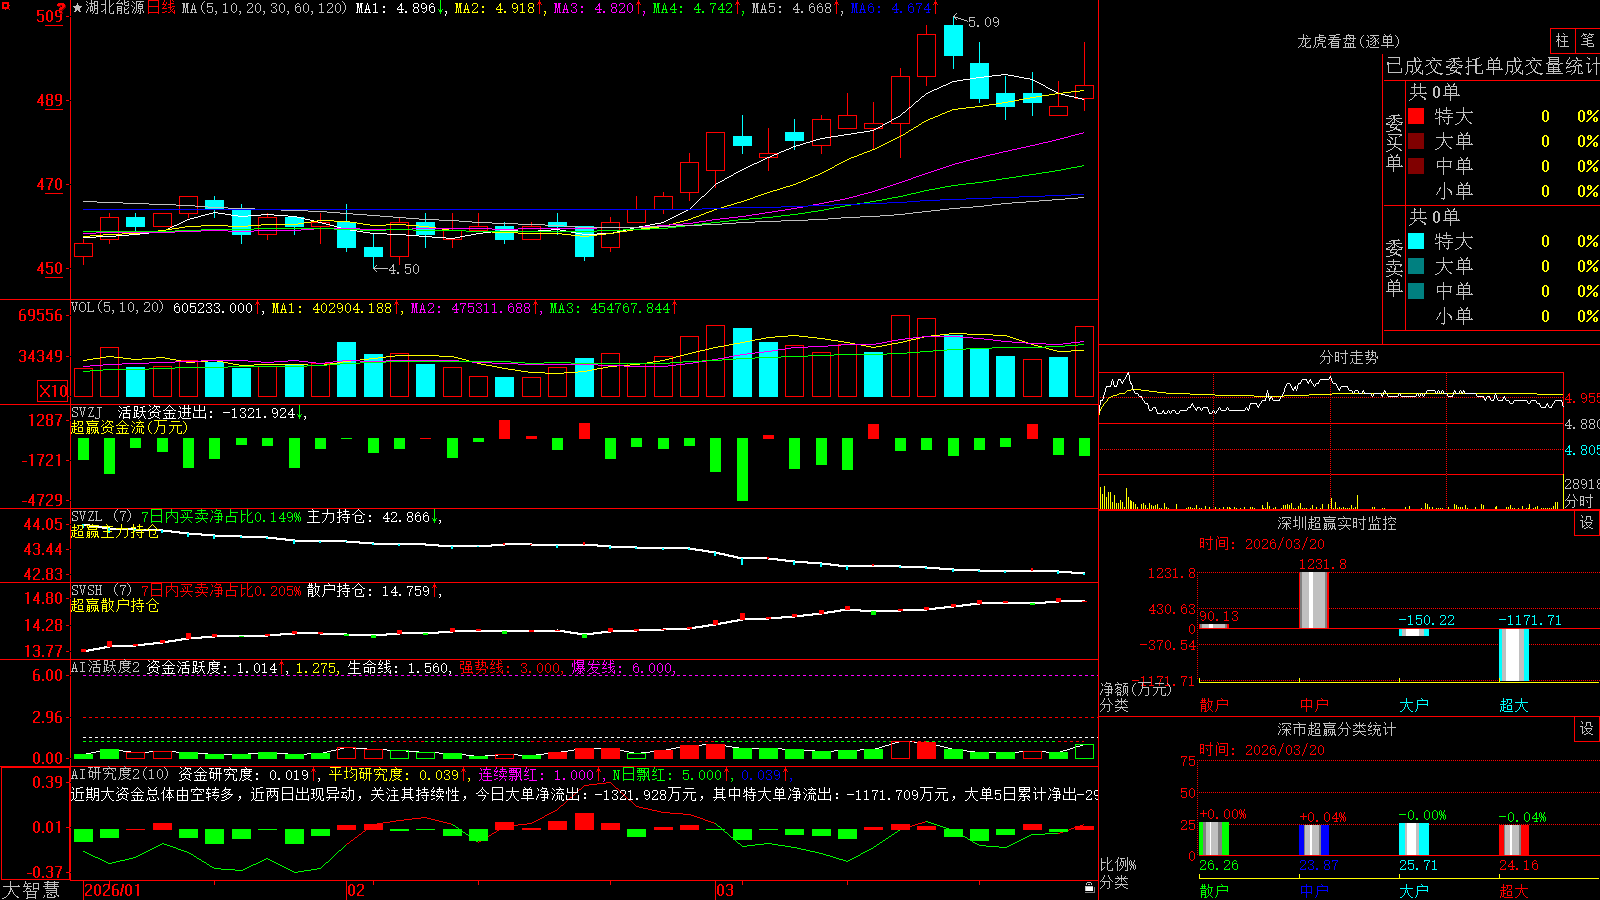This screenshot has width=1600, height=900.
Task: Click the MA(5,10,20,30,60,120) indicator label
Action: pos(264,8)
